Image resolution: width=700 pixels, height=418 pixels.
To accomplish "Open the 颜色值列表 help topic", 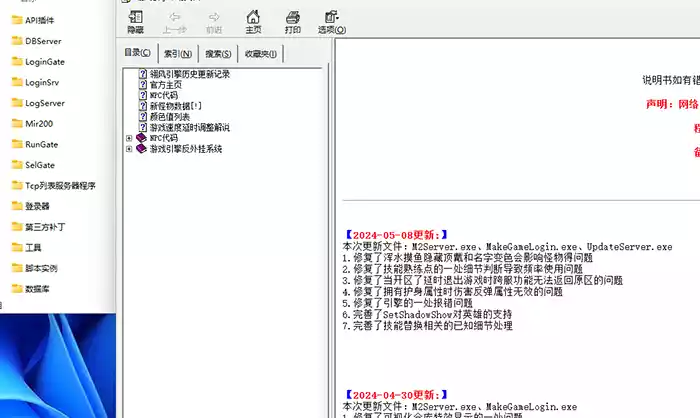I will [x=170, y=117].
